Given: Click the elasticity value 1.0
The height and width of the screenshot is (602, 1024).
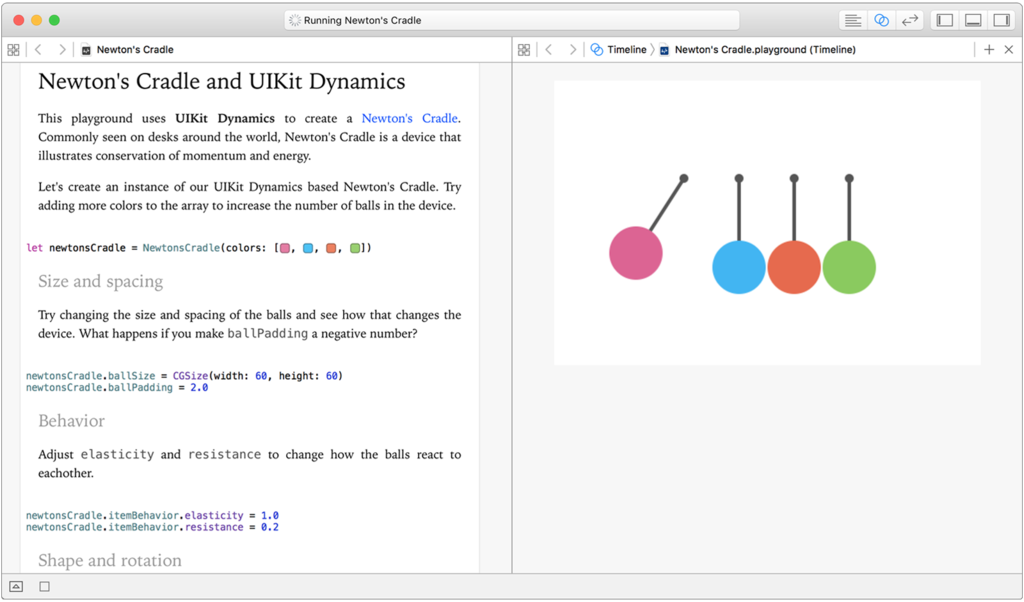Looking at the screenshot, I should point(270,516).
